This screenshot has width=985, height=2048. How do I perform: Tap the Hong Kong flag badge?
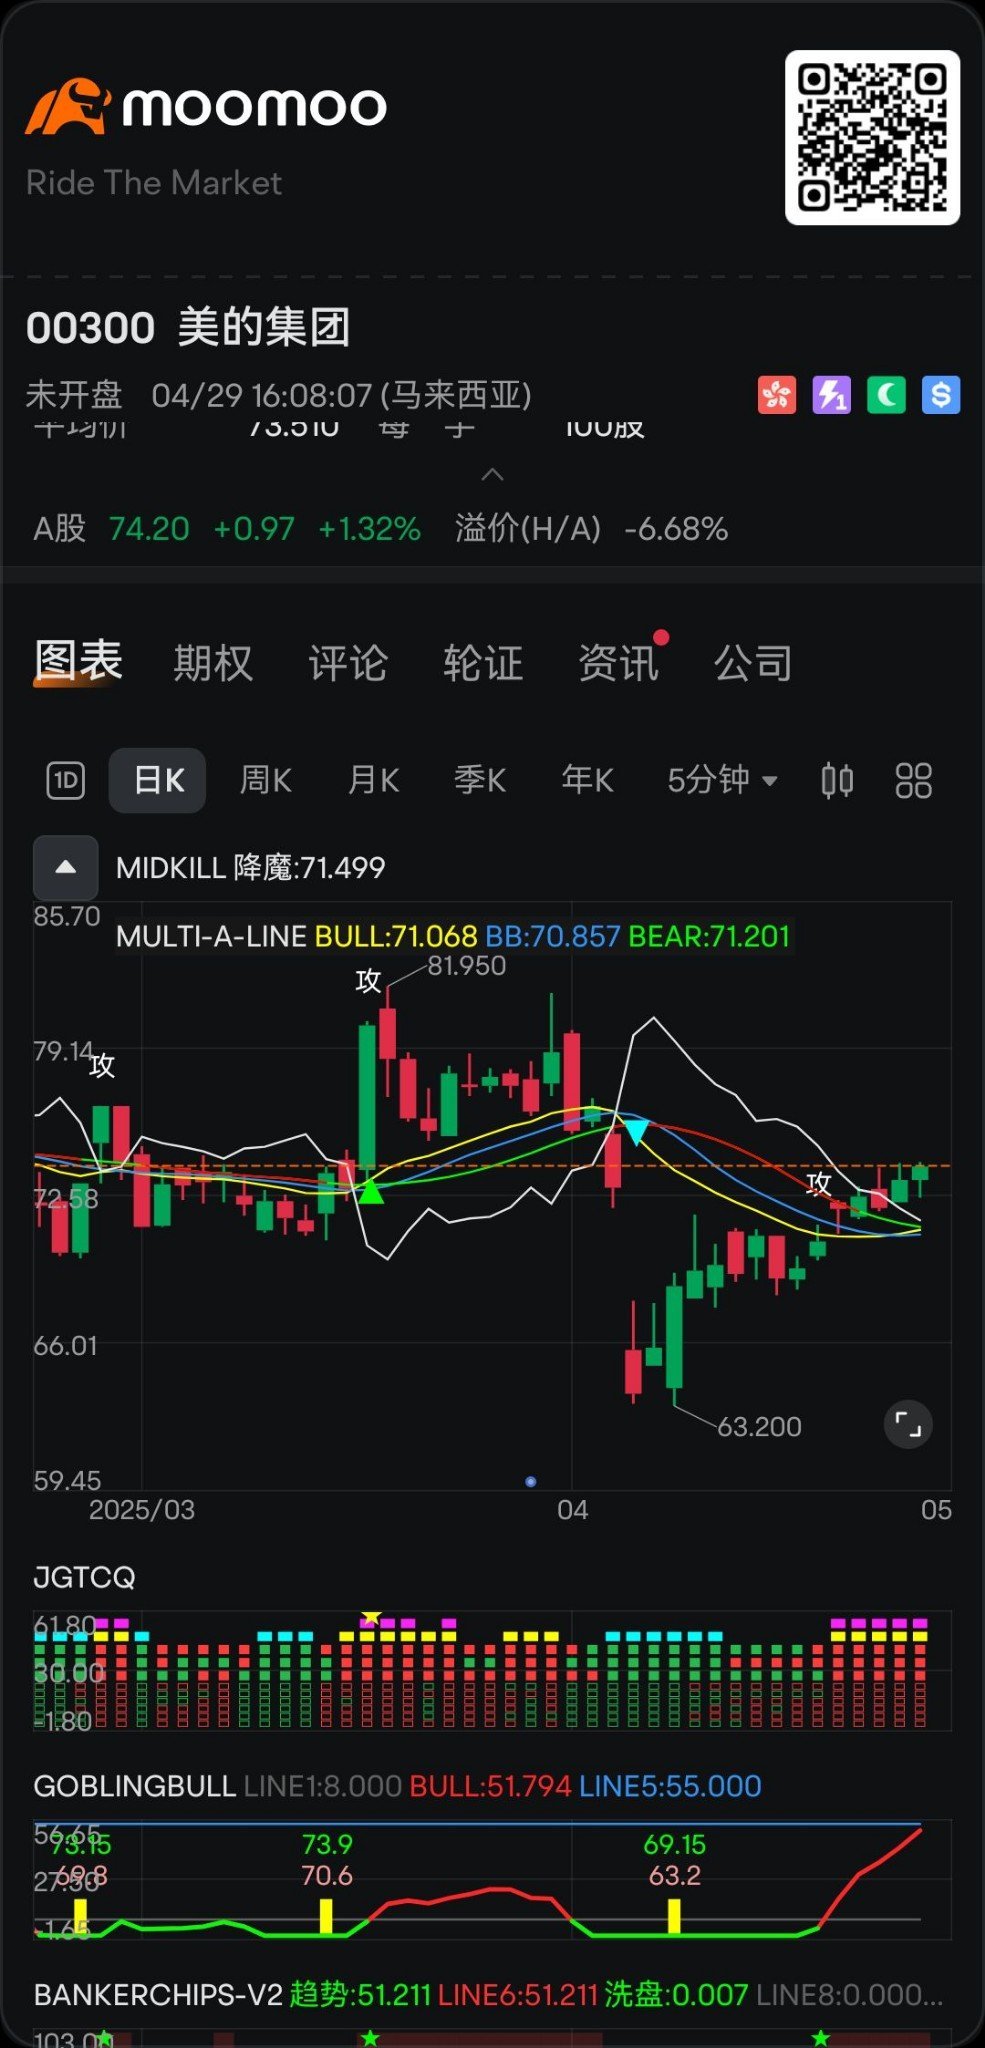click(777, 395)
